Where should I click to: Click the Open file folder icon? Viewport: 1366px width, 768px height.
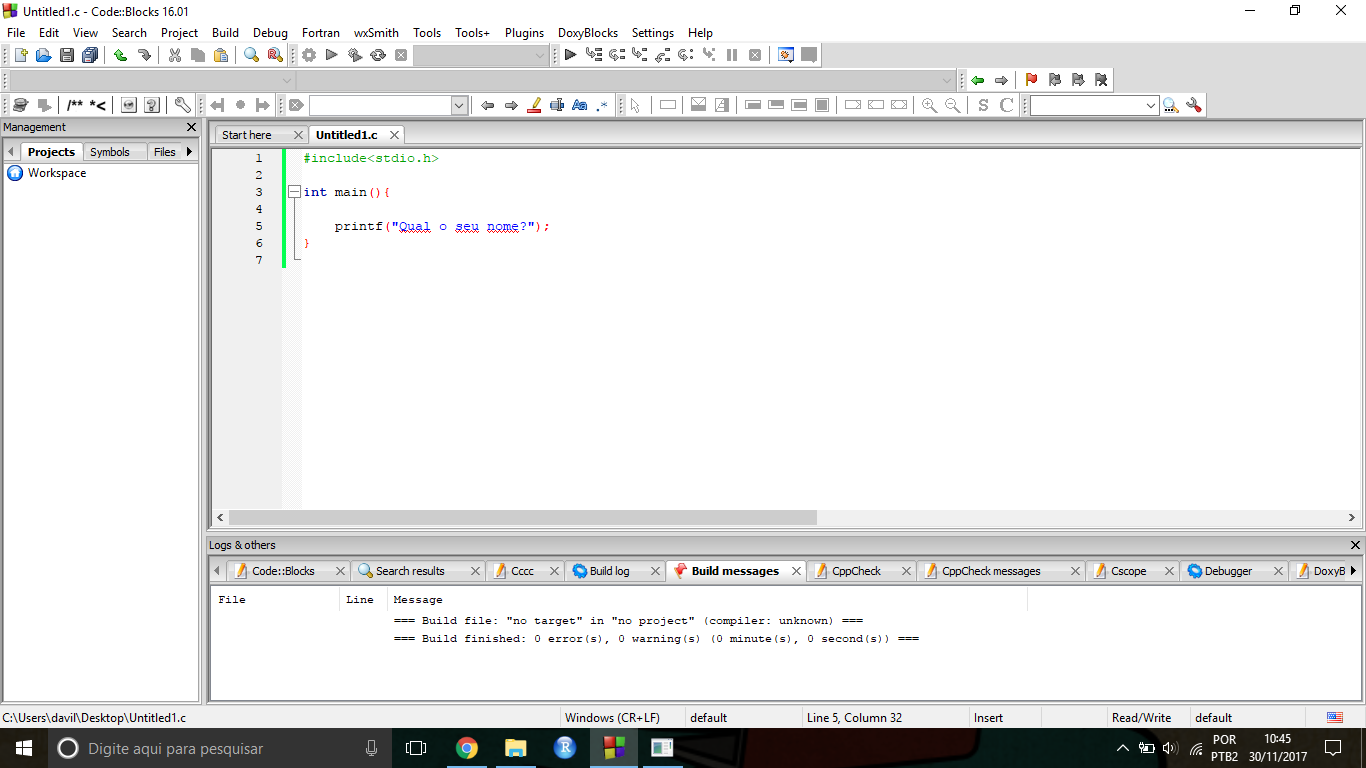[x=43, y=55]
